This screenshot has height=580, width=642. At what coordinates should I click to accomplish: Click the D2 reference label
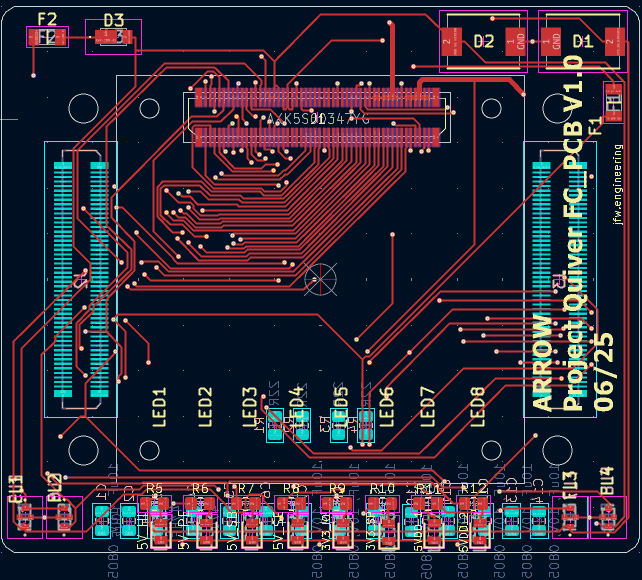[484, 41]
